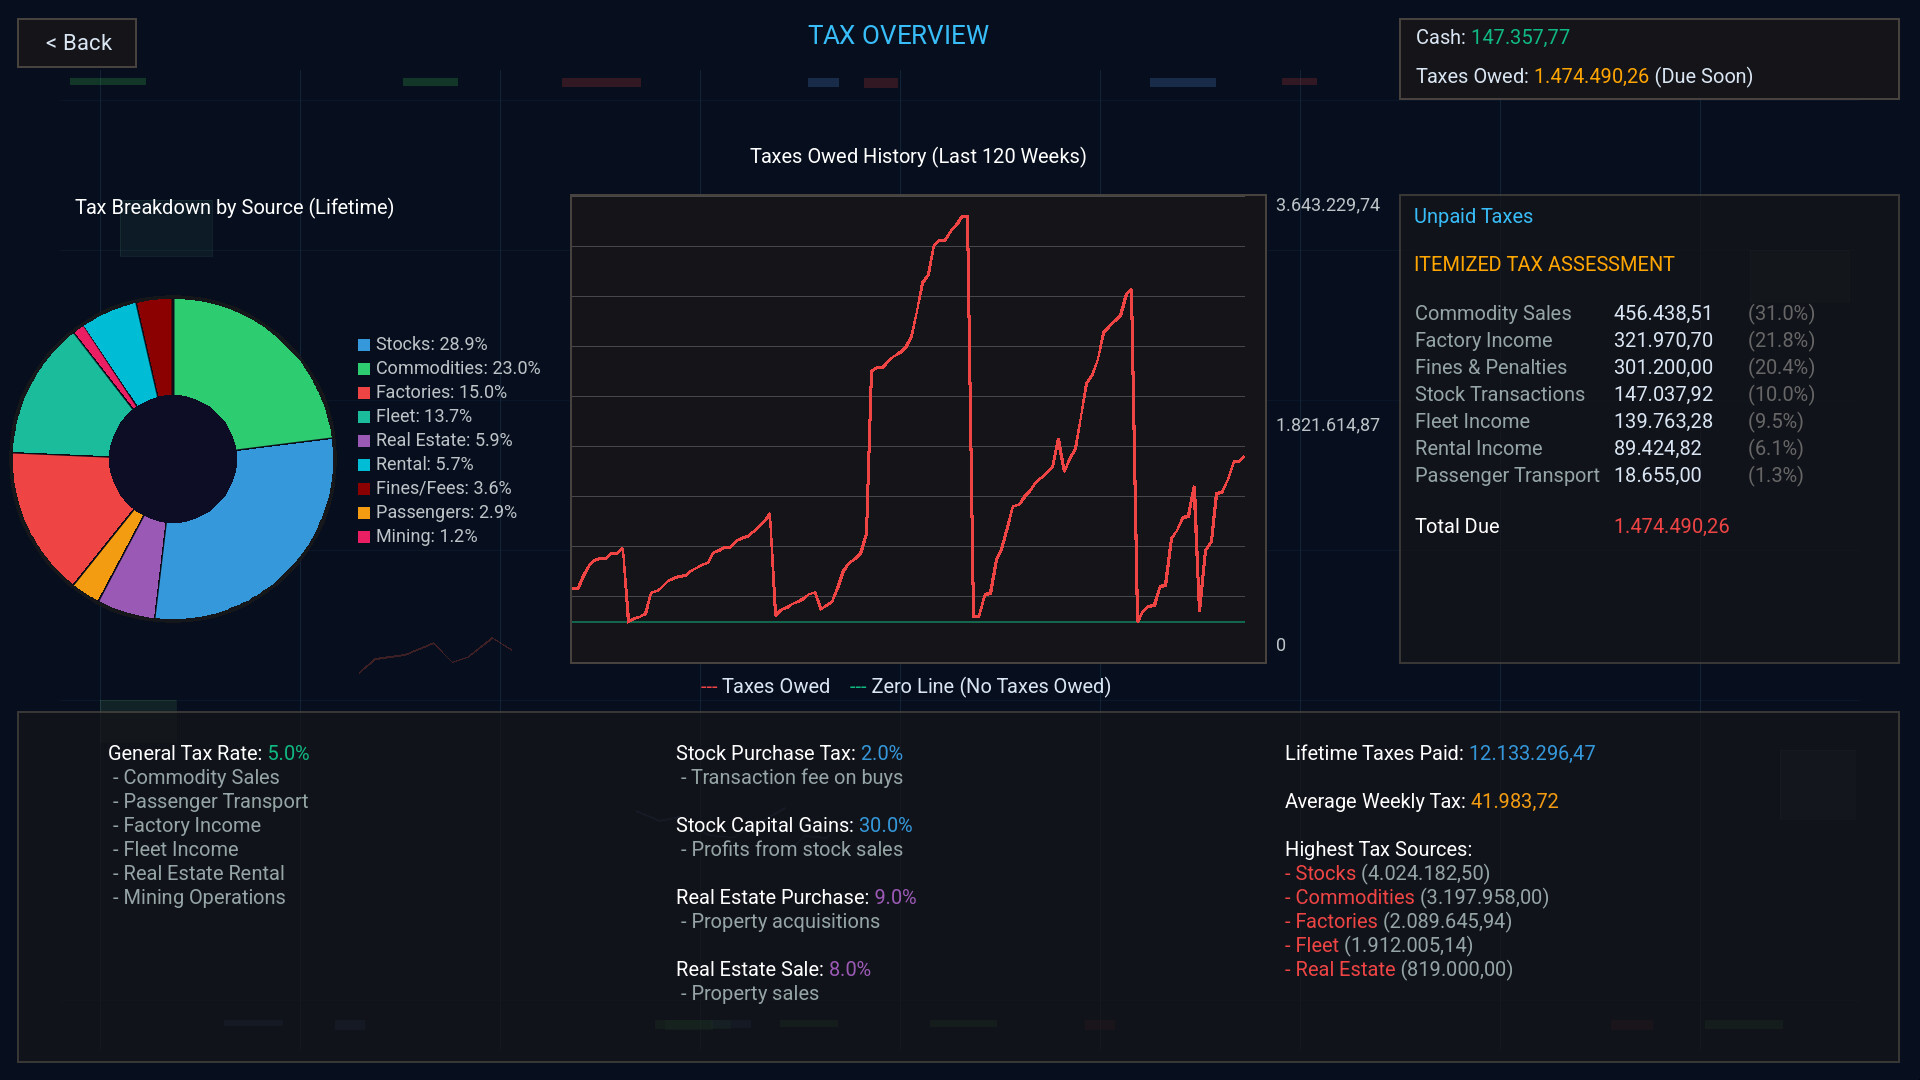Click the Passengers orange legend swatch
The width and height of the screenshot is (1920, 1080).
point(364,513)
